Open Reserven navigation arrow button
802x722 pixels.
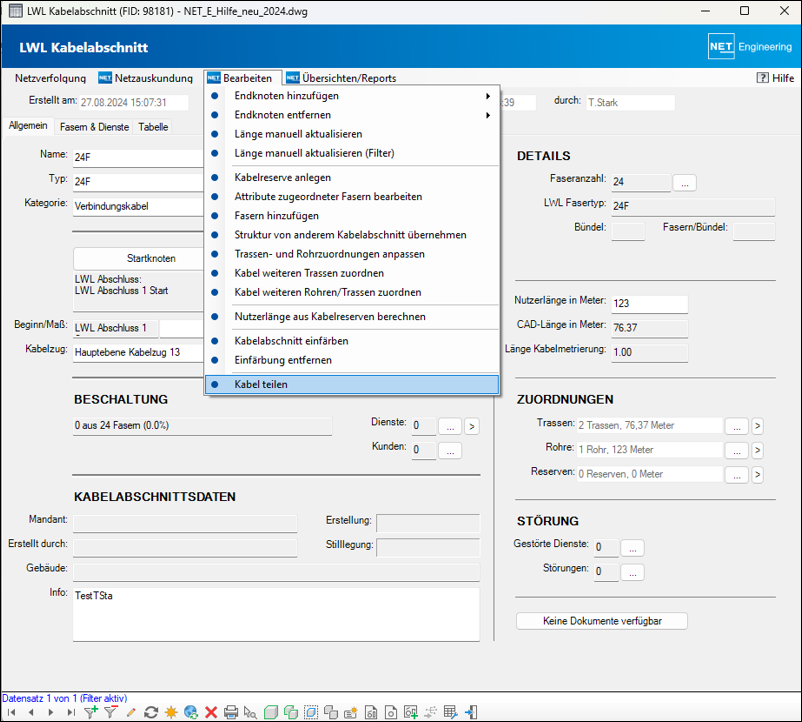(758, 475)
